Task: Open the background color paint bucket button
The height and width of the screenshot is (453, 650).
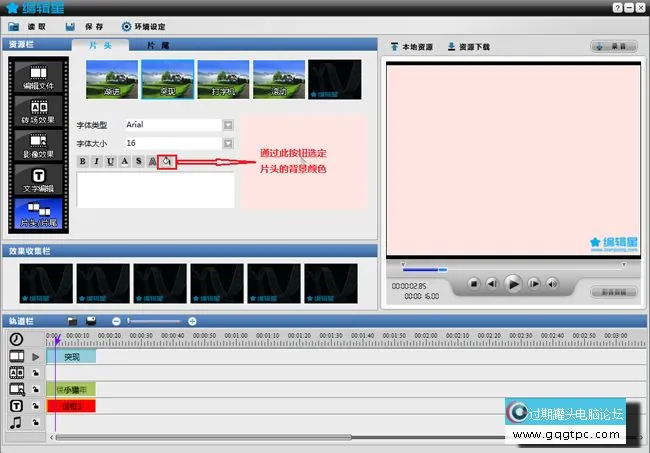Action: 167,161
